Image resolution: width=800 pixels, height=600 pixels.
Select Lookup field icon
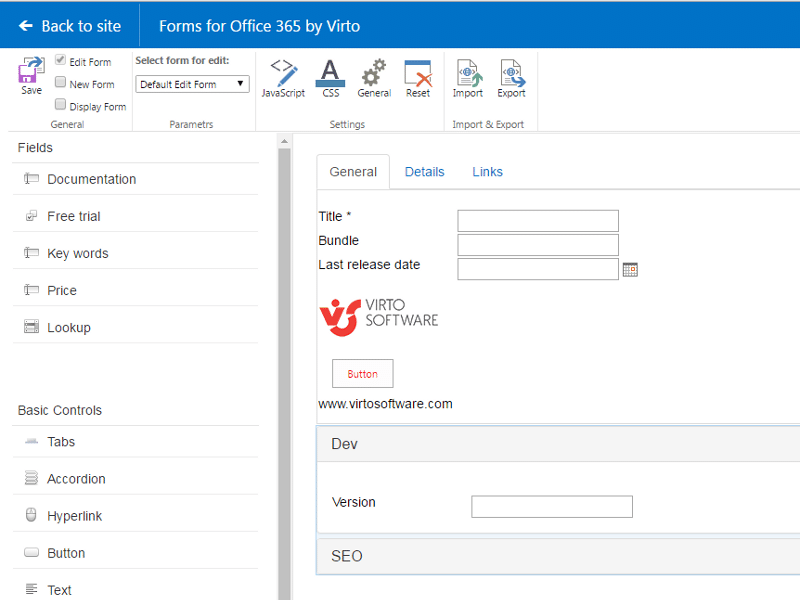click(31, 327)
